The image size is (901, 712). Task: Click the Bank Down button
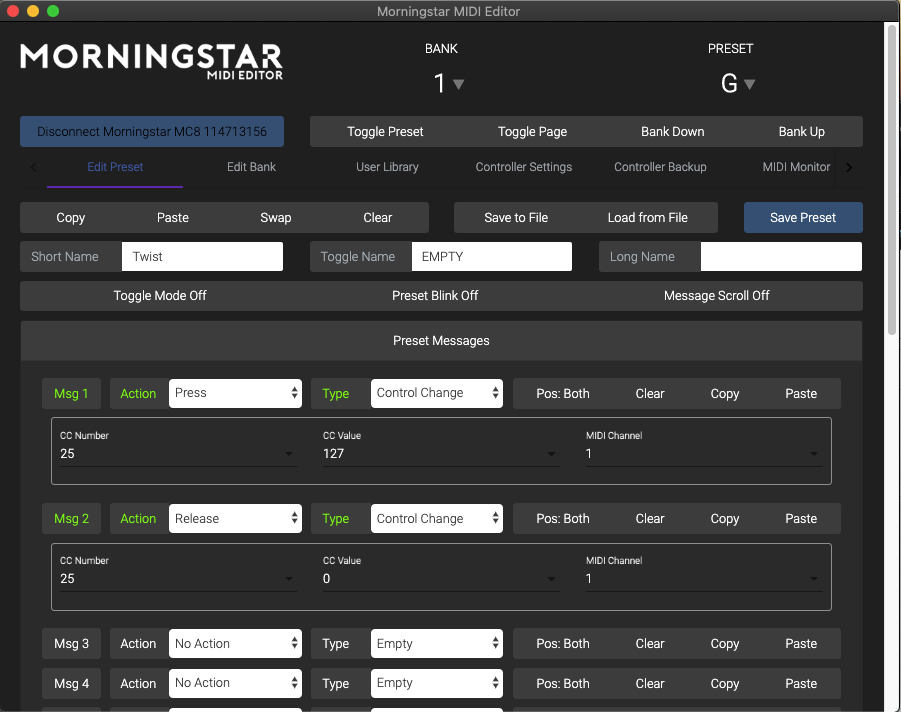pos(672,132)
